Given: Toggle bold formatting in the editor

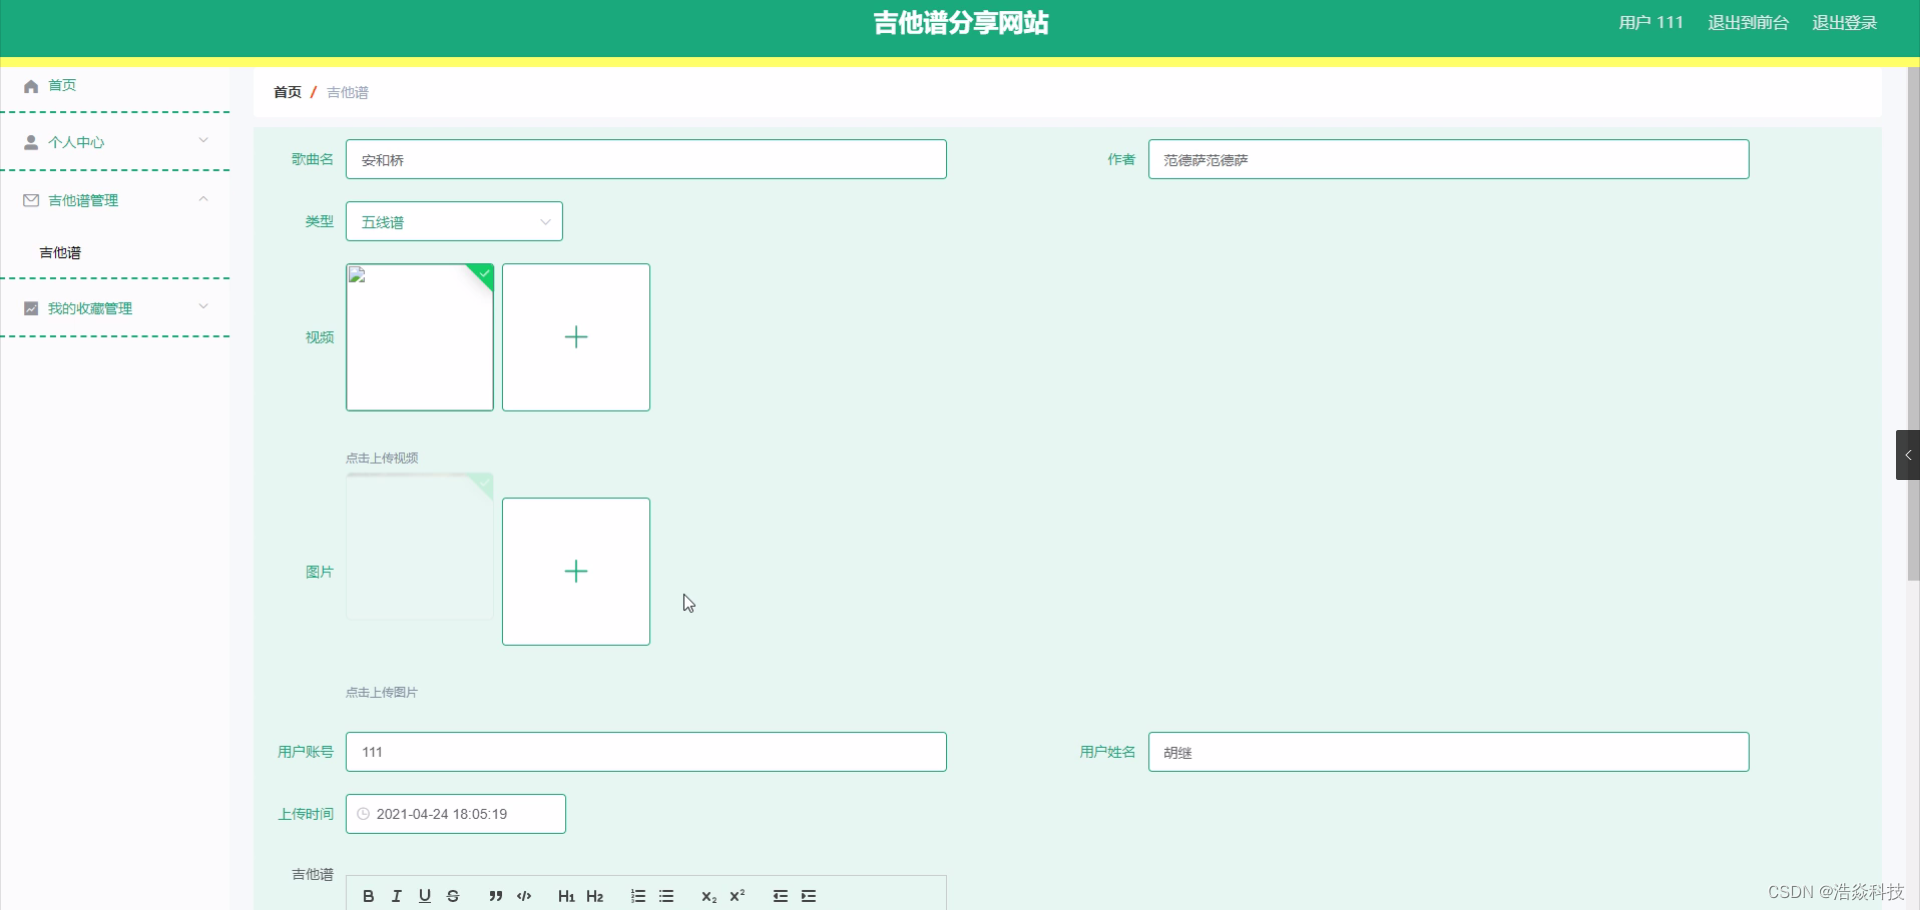Looking at the screenshot, I should pos(367,896).
